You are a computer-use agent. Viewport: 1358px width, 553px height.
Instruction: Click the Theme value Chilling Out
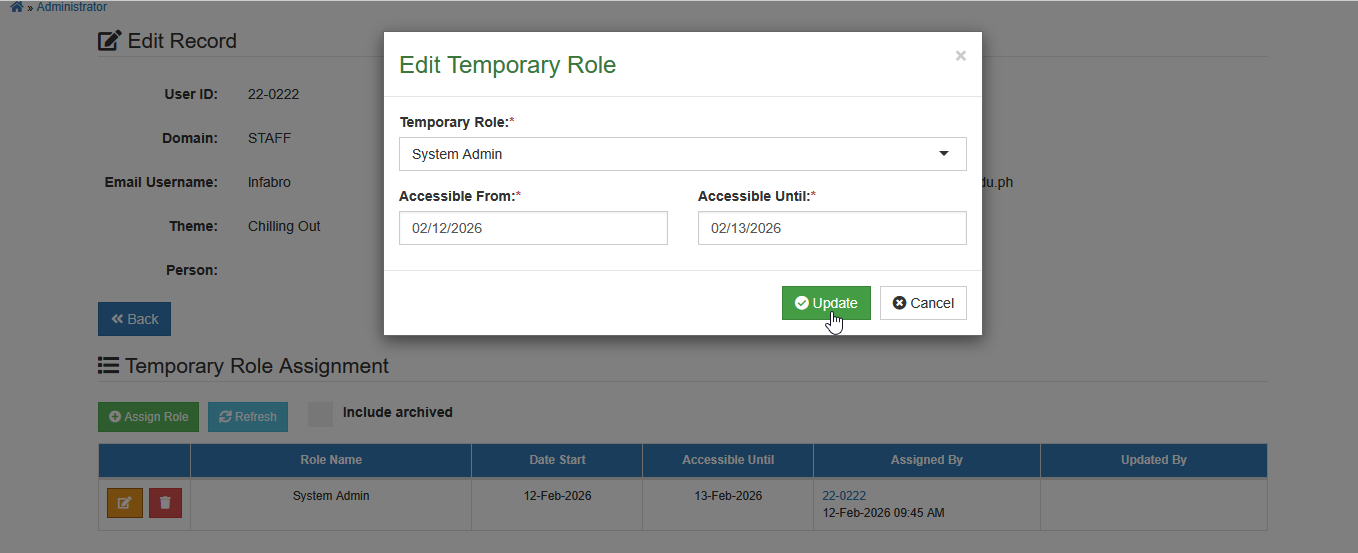pos(284,226)
